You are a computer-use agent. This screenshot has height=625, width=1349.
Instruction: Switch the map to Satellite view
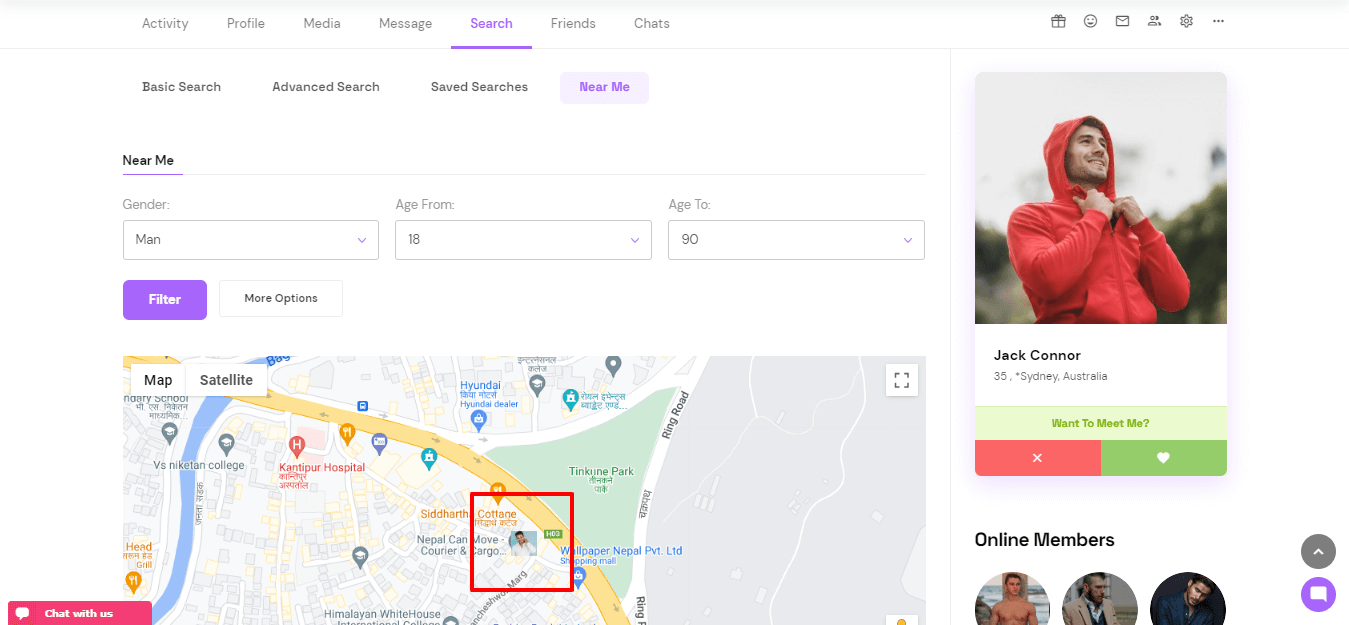pos(226,380)
